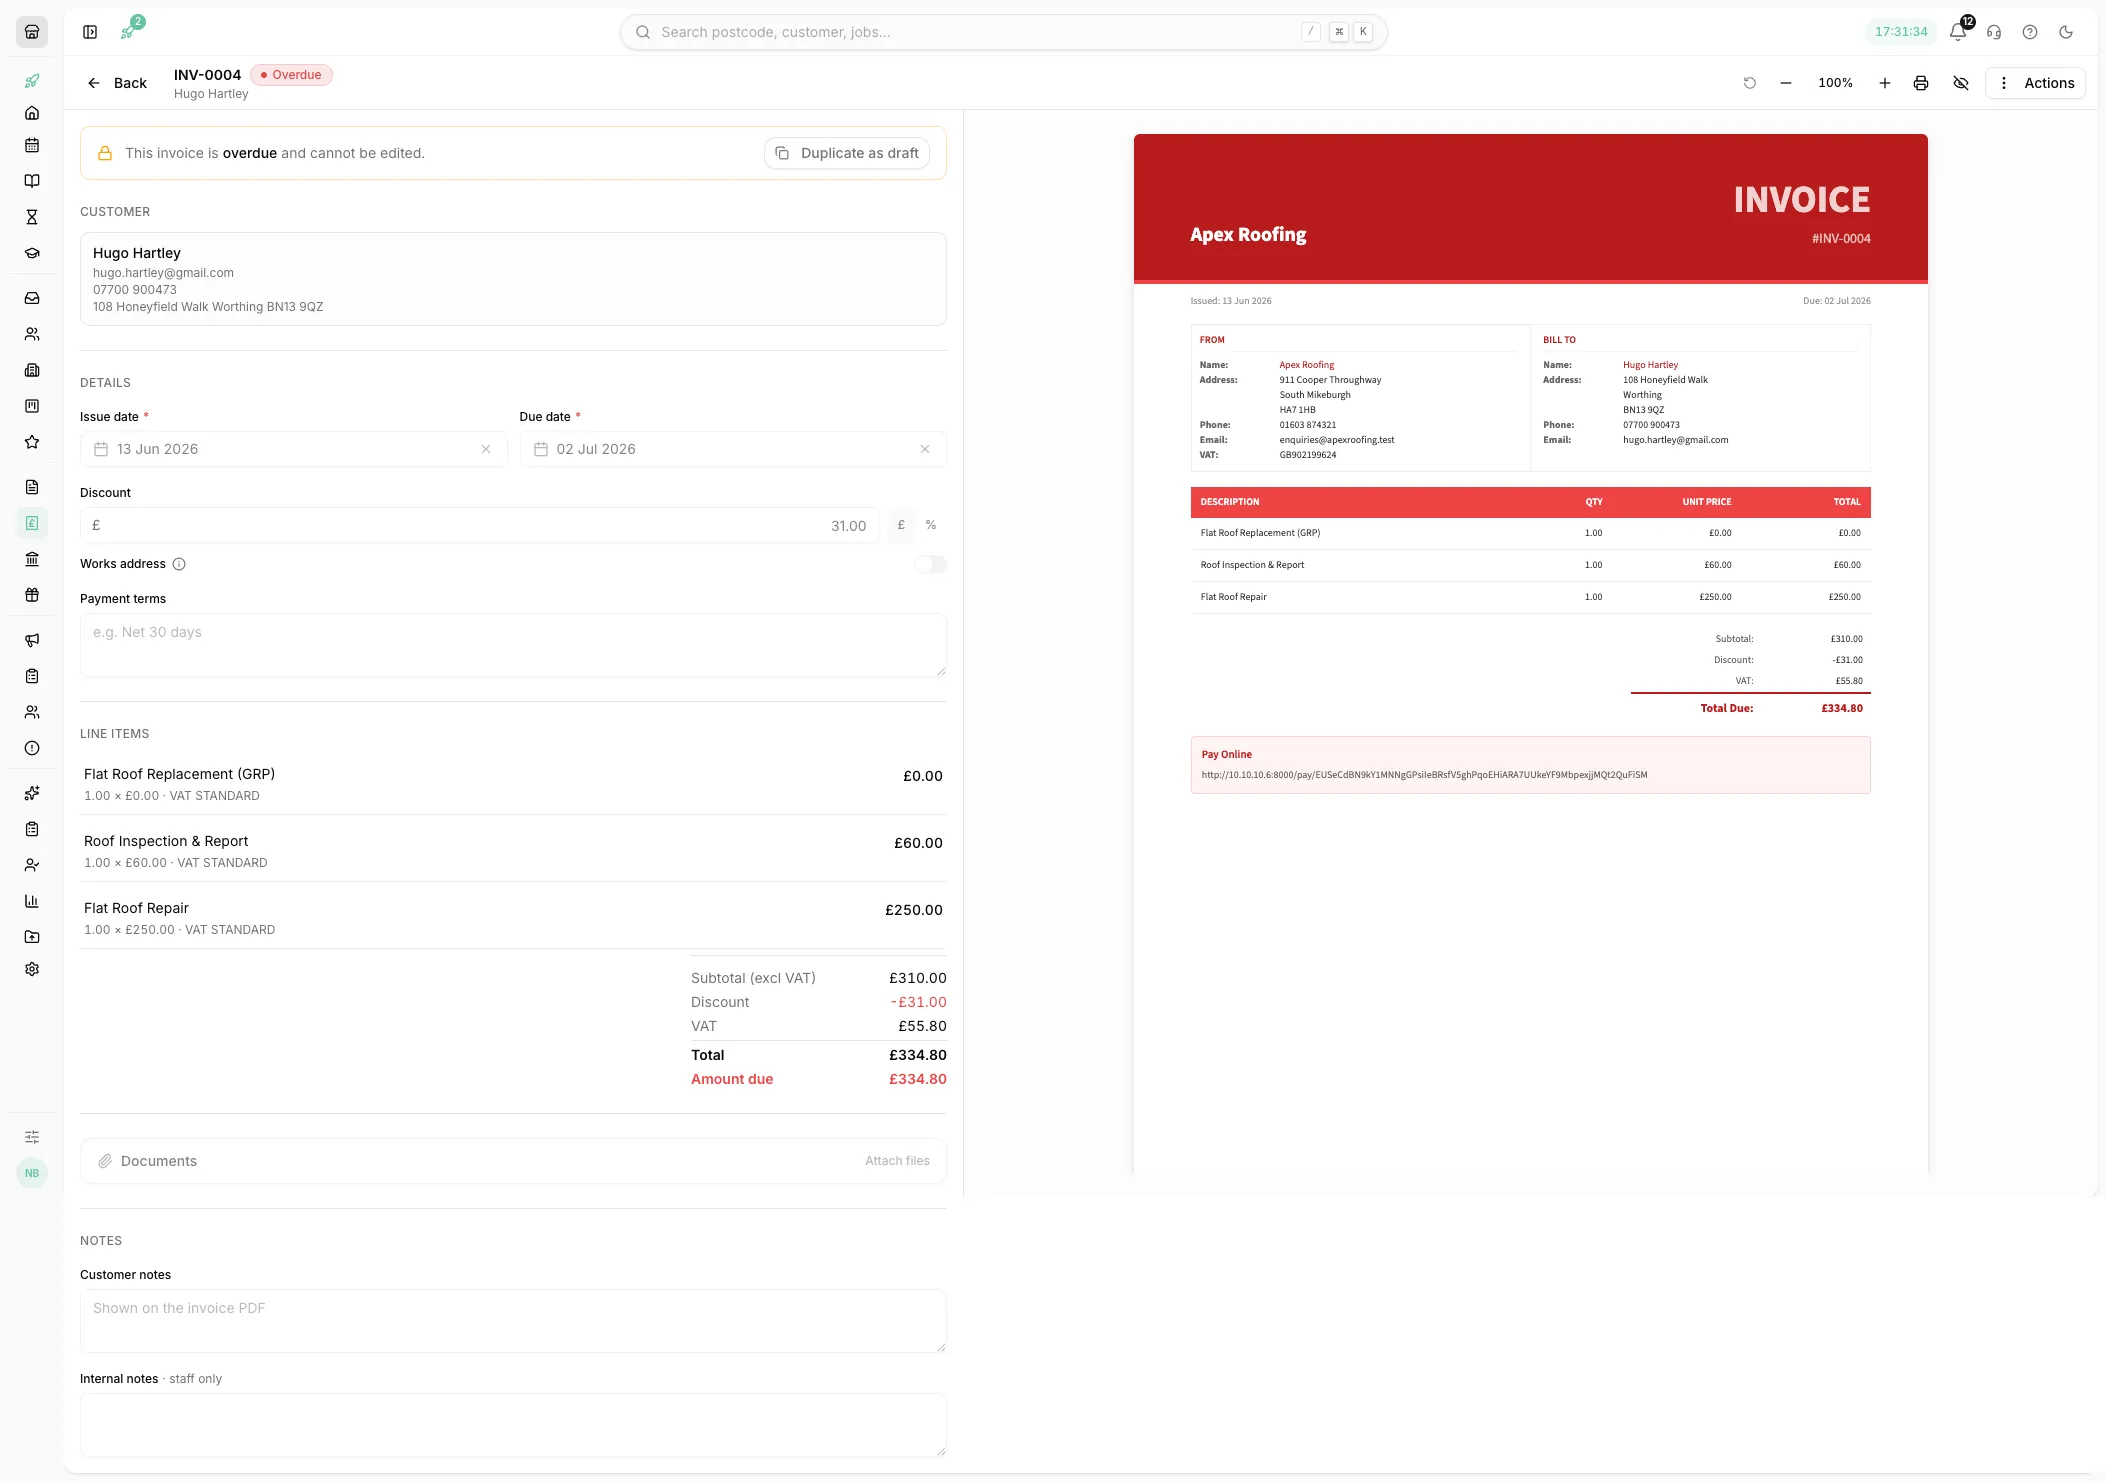Clear the Due date value

coord(925,449)
